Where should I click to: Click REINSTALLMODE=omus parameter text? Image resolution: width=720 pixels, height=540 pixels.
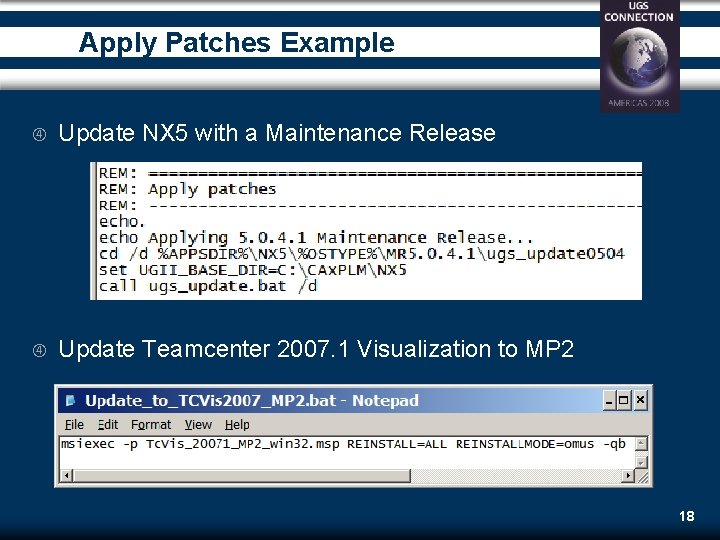coord(525,444)
